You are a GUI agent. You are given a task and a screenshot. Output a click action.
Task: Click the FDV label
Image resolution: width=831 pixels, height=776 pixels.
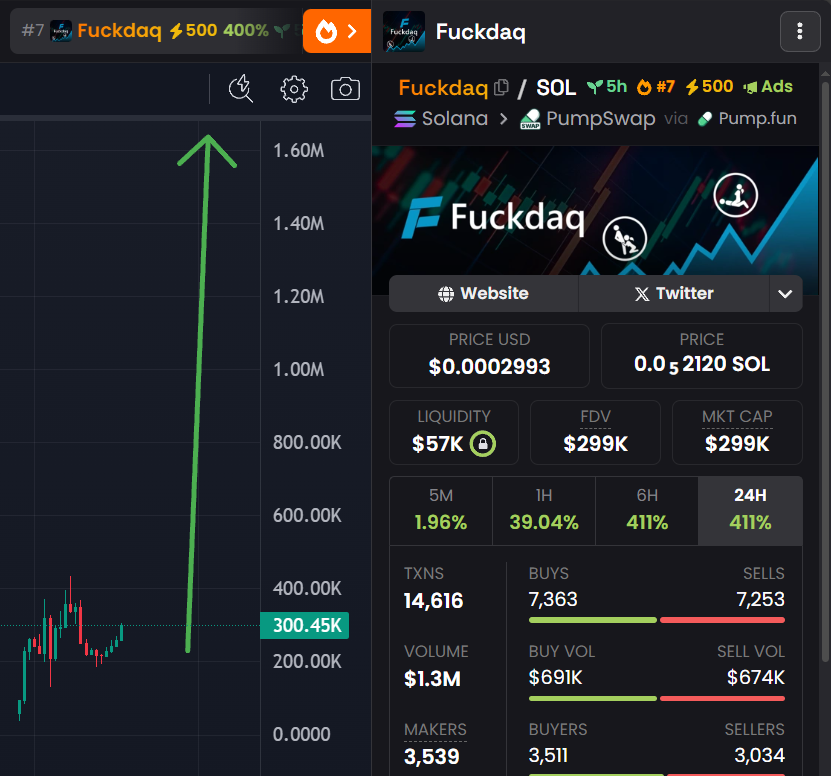click(596, 417)
